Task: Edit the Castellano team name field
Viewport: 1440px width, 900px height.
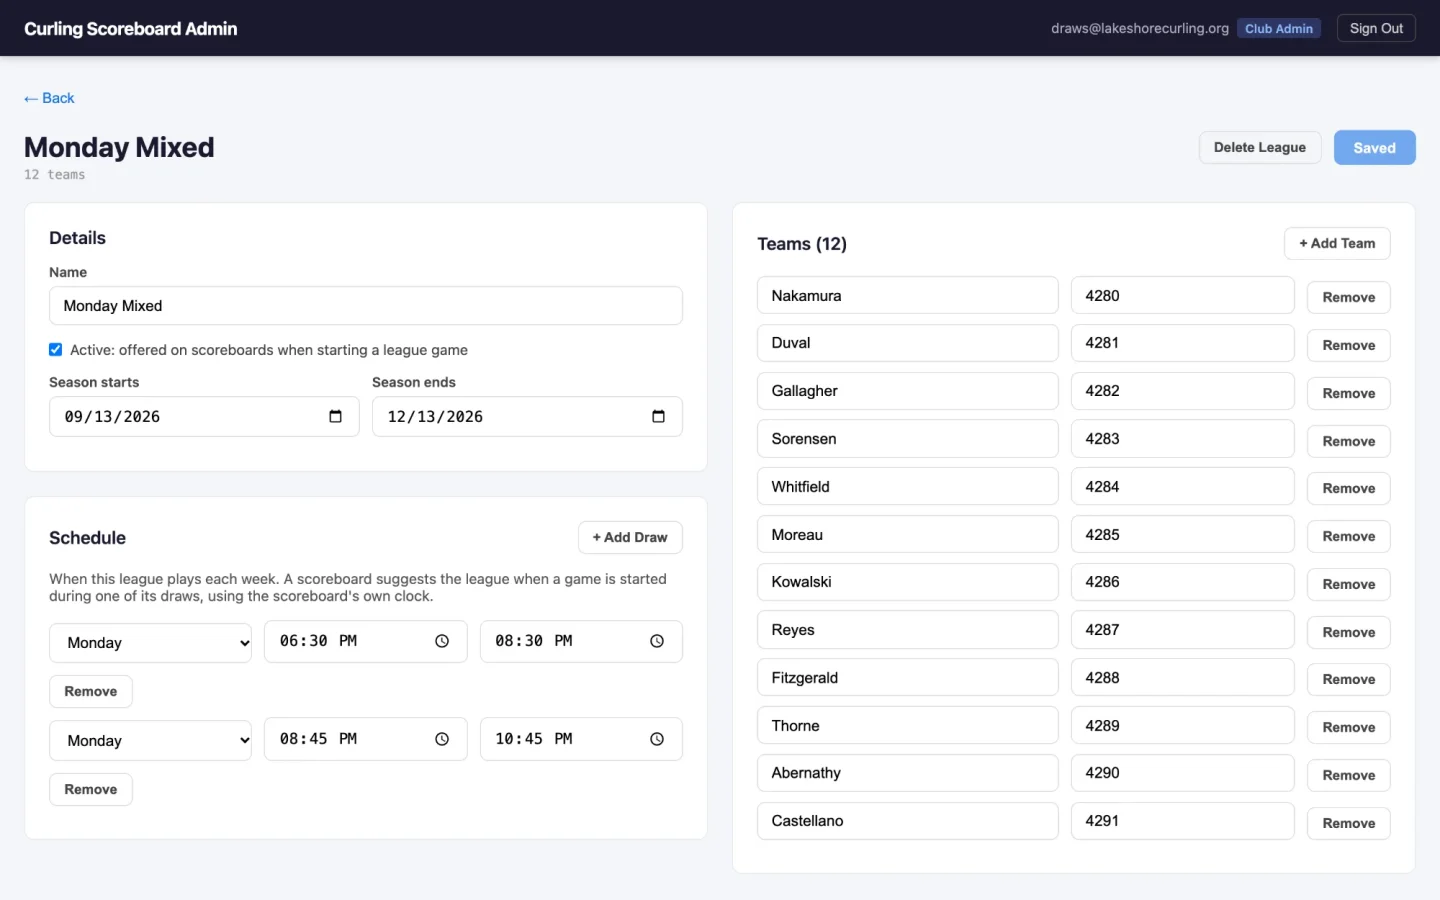Action: click(908, 821)
